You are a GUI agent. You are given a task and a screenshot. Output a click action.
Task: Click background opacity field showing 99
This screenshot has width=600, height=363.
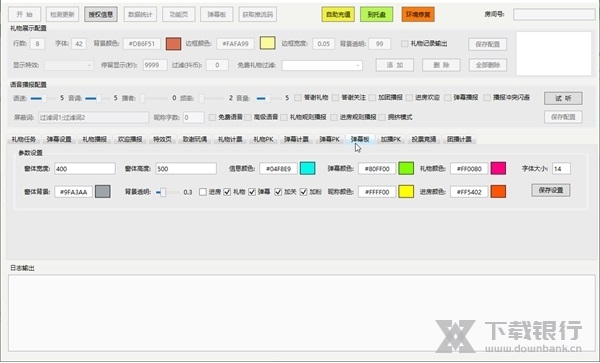[380, 44]
